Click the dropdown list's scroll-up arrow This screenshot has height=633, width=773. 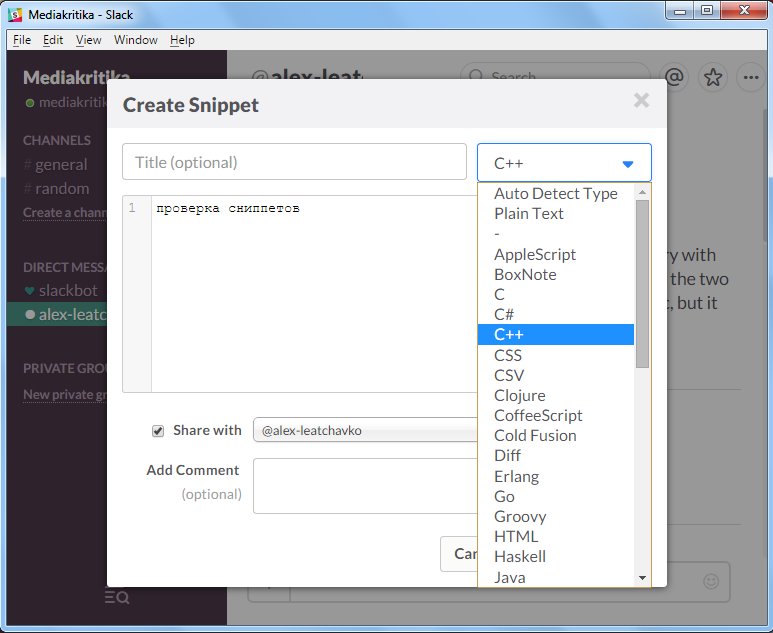[642, 192]
